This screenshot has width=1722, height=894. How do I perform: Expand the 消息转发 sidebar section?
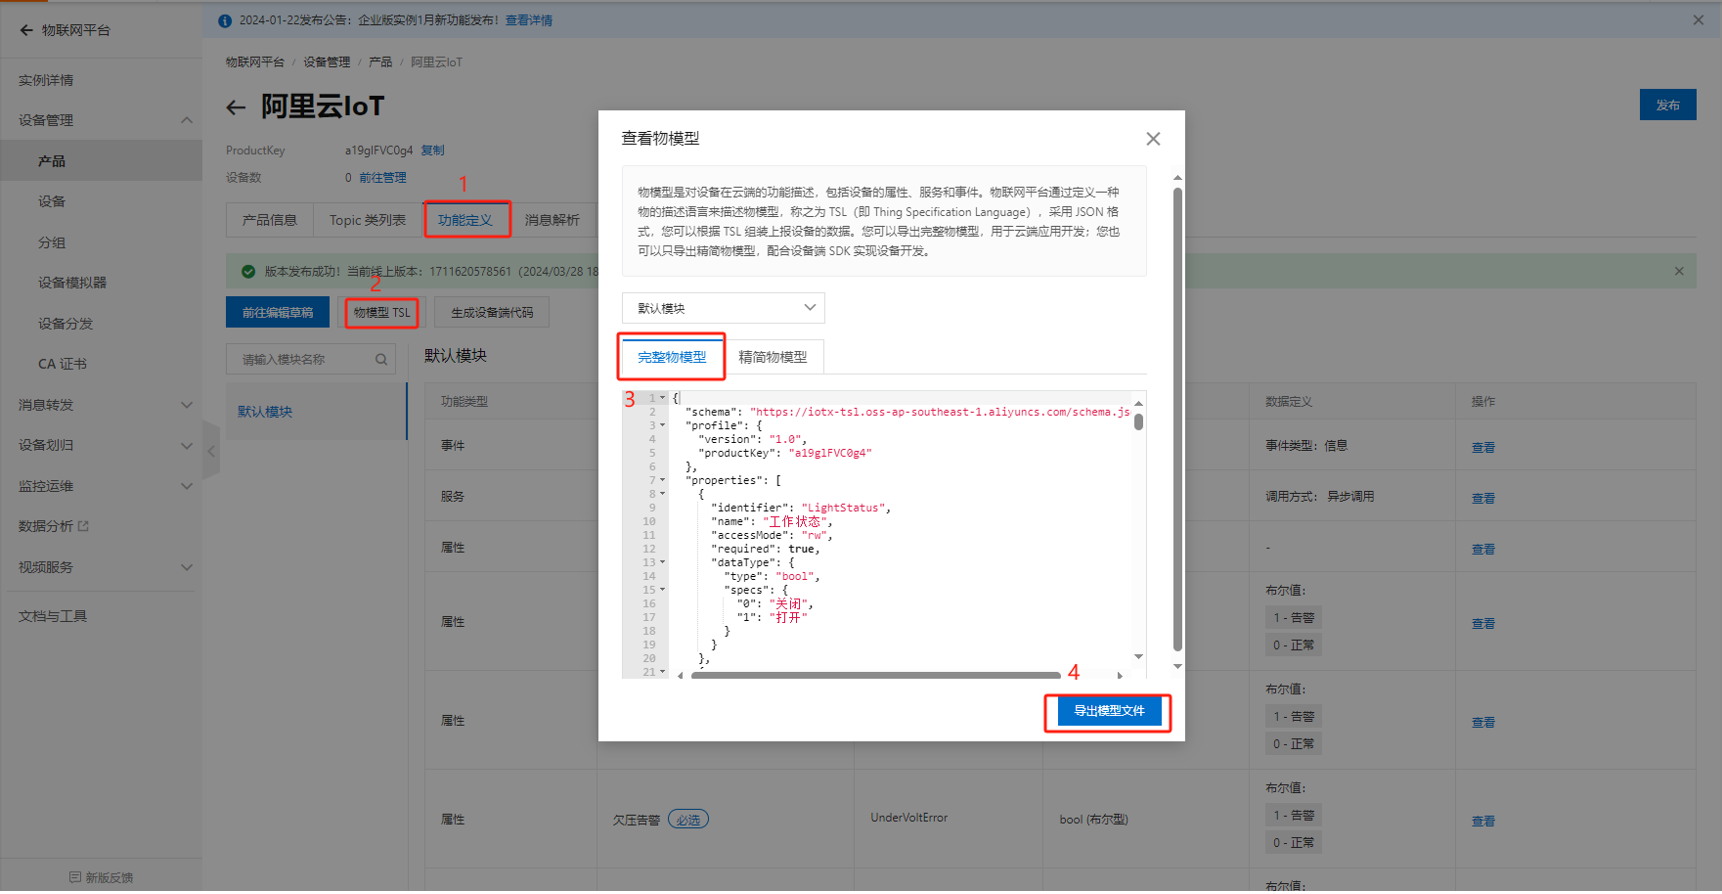pyautogui.click(x=186, y=405)
